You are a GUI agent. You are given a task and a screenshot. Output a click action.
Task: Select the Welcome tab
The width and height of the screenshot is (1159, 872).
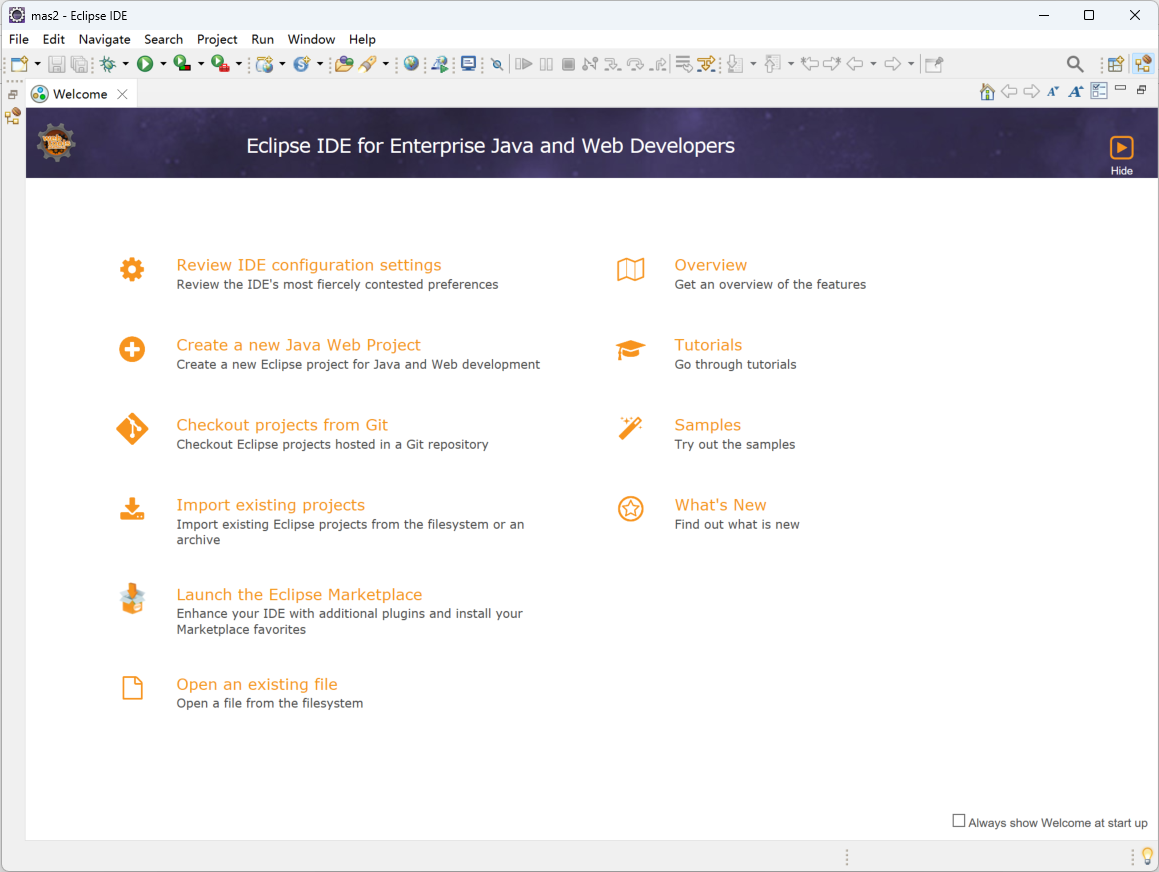(80, 94)
